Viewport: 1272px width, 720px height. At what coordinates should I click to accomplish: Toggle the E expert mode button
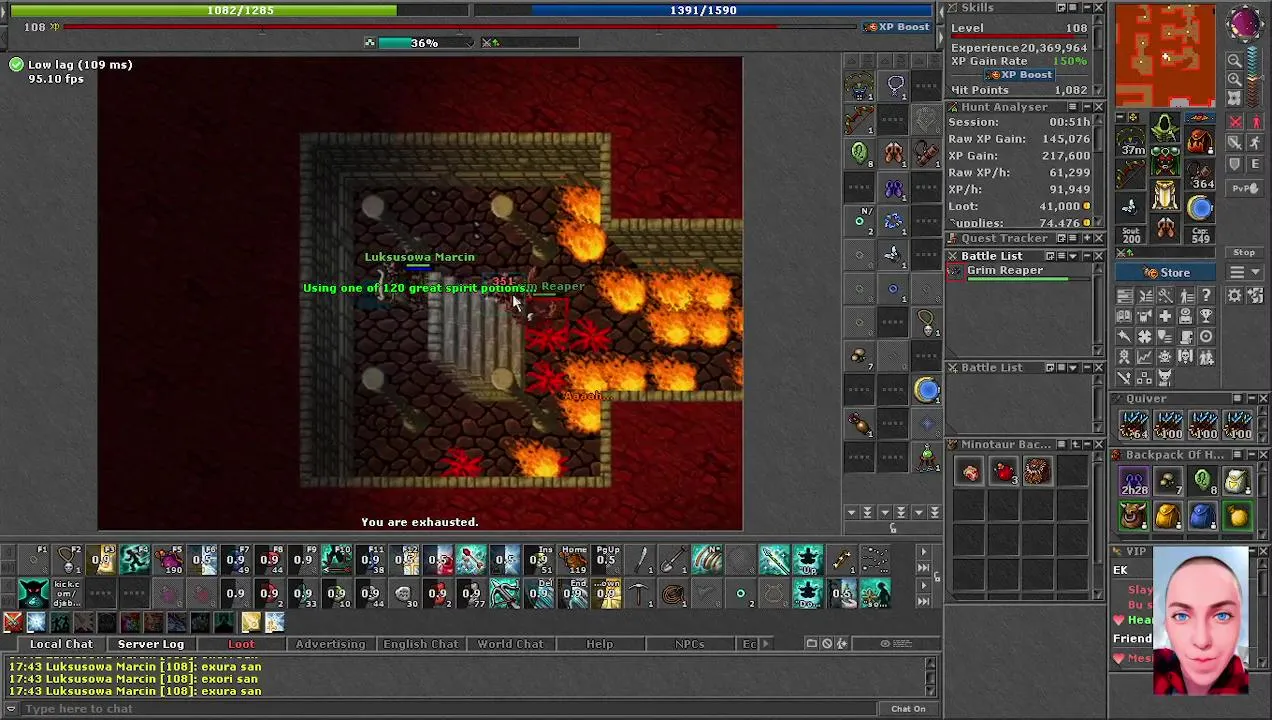[1255, 164]
